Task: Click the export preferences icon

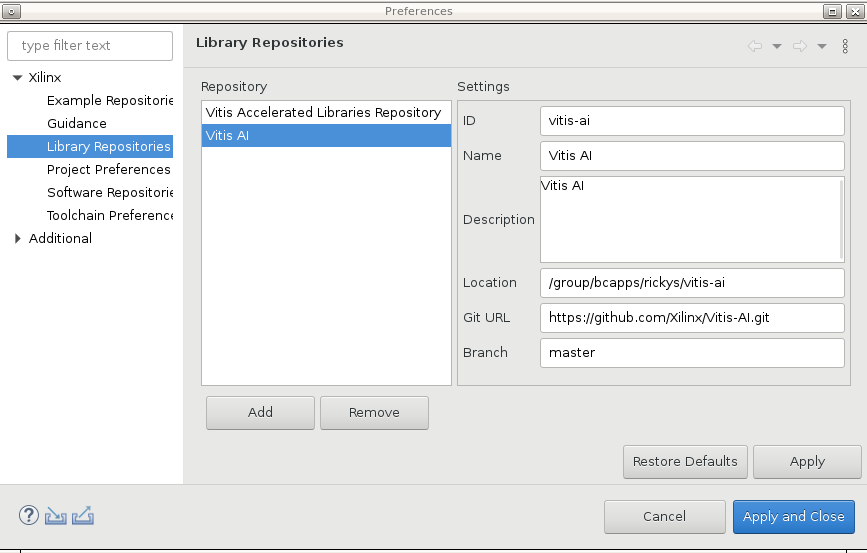Action: click(83, 516)
